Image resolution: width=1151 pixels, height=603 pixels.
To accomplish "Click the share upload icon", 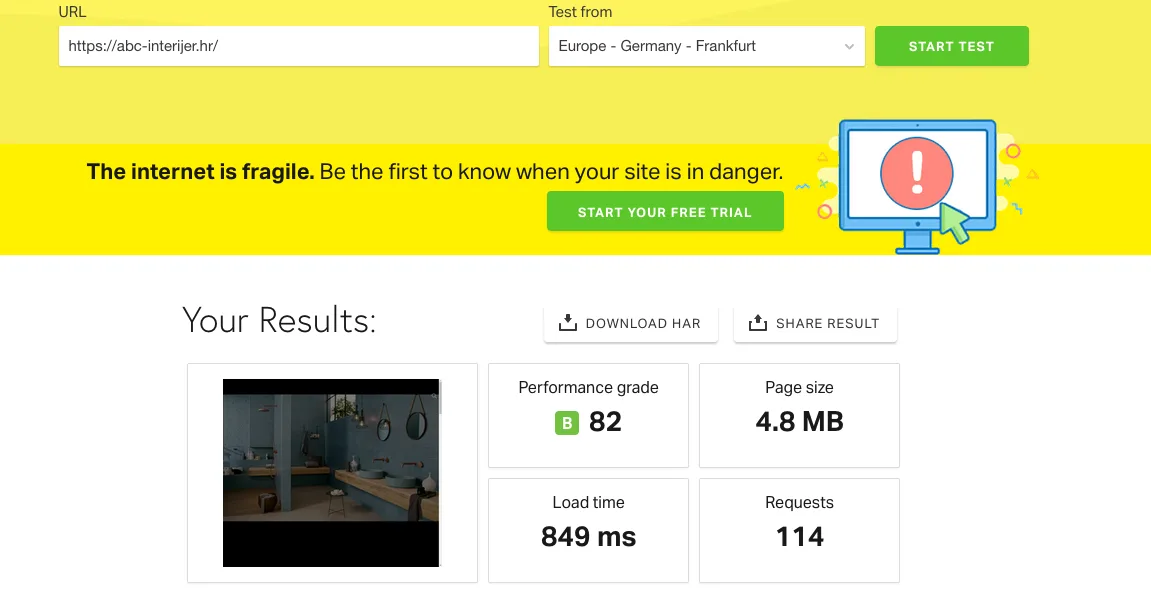I will (x=757, y=323).
